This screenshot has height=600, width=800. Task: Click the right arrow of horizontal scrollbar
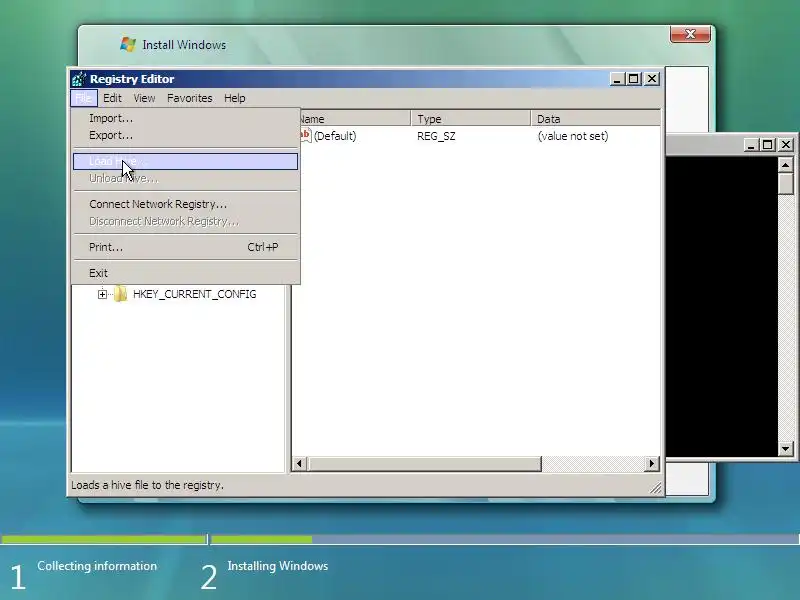(652, 464)
